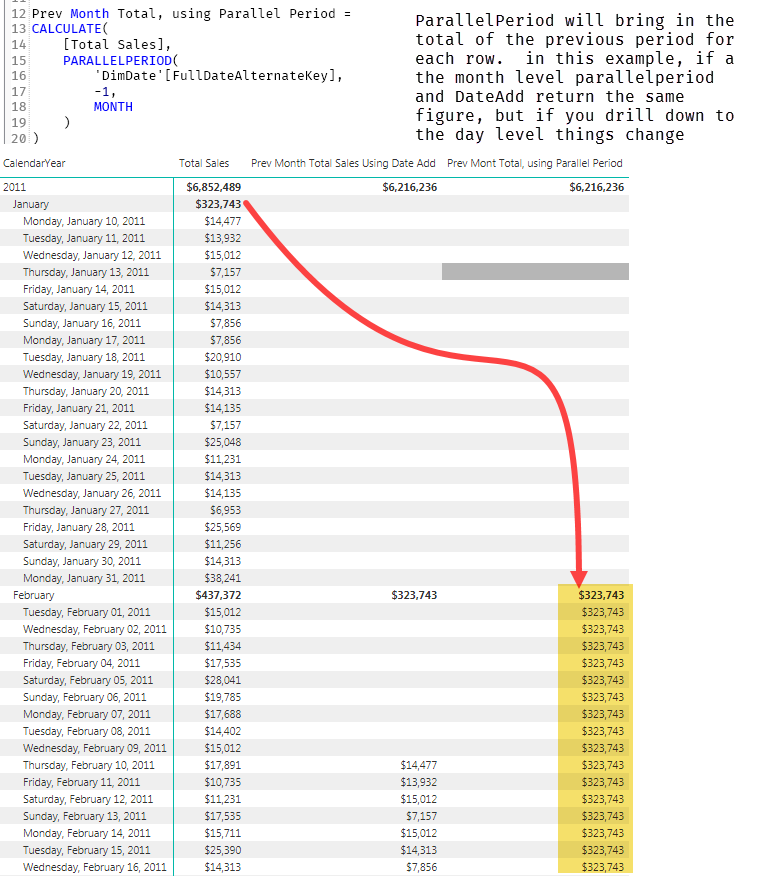Click the row Tuesday, January 11, 2011
Viewport: 764px width, 876px height.
(x=314, y=238)
